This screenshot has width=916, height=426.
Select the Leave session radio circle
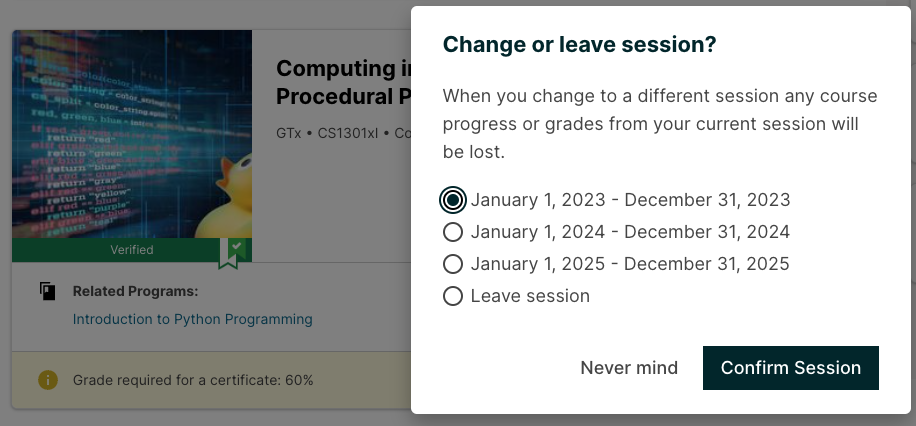(x=453, y=296)
